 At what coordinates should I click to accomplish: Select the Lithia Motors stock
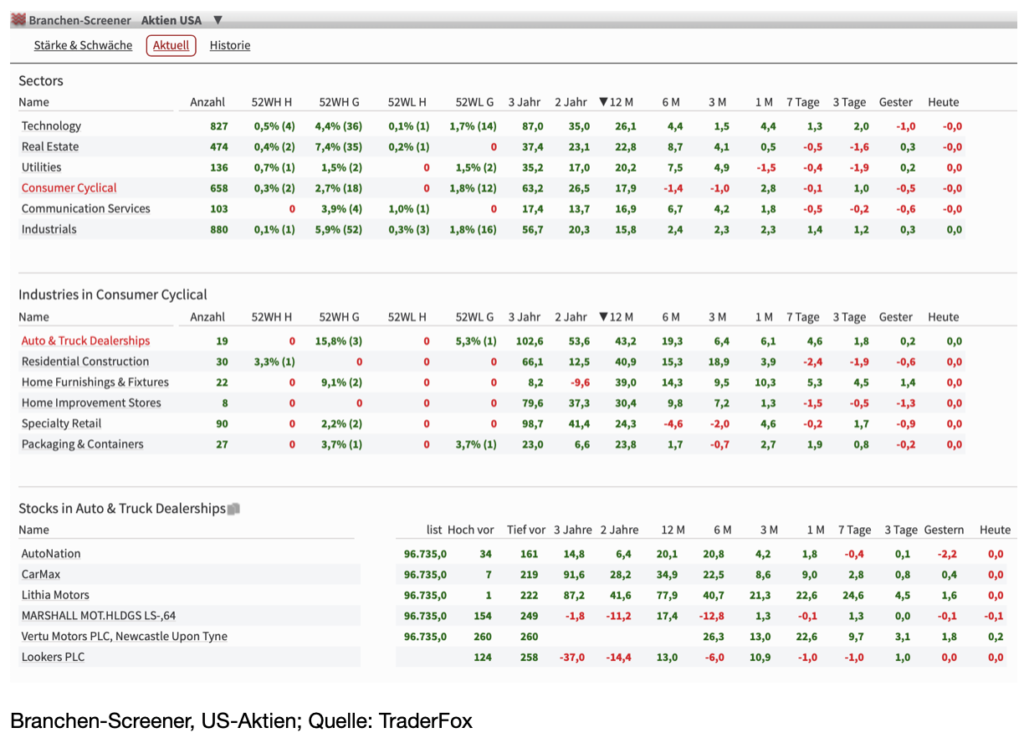pos(55,595)
